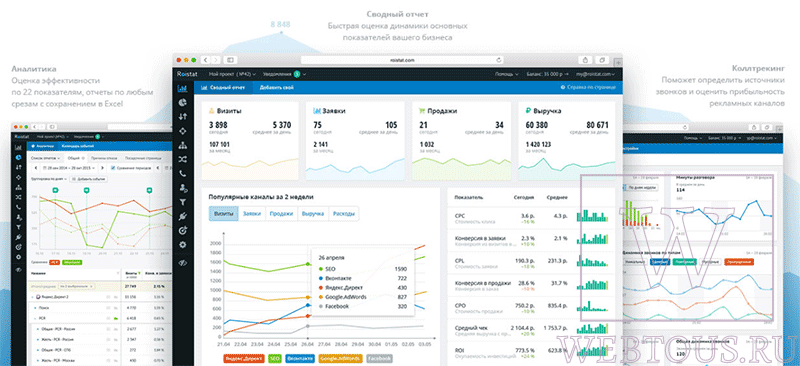800x366 pixels.
Task: Toggle the eye visibility icon at the bottom of the central sidebar
Action: click(x=183, y=263)
